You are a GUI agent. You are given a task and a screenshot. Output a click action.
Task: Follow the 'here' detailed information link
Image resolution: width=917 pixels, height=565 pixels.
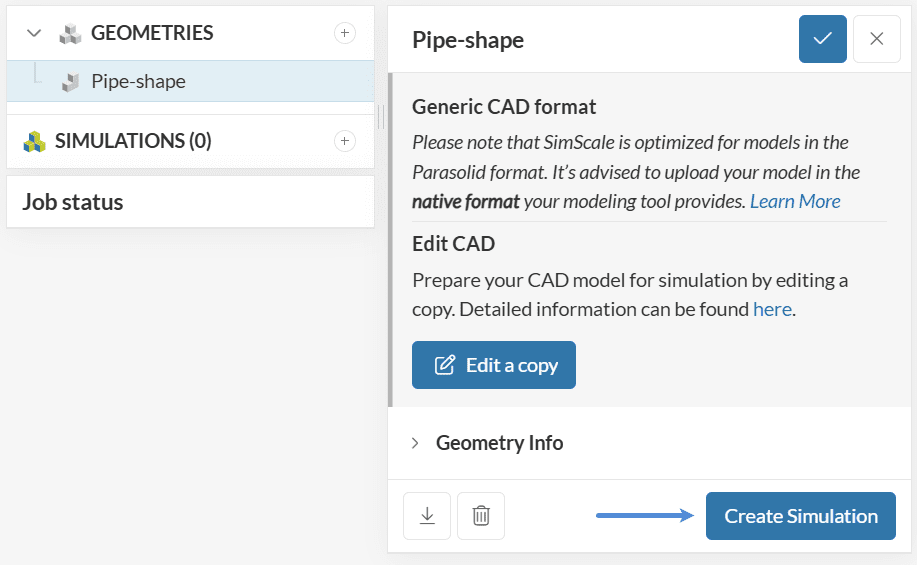pyautogui.click(x=772, y=309)
